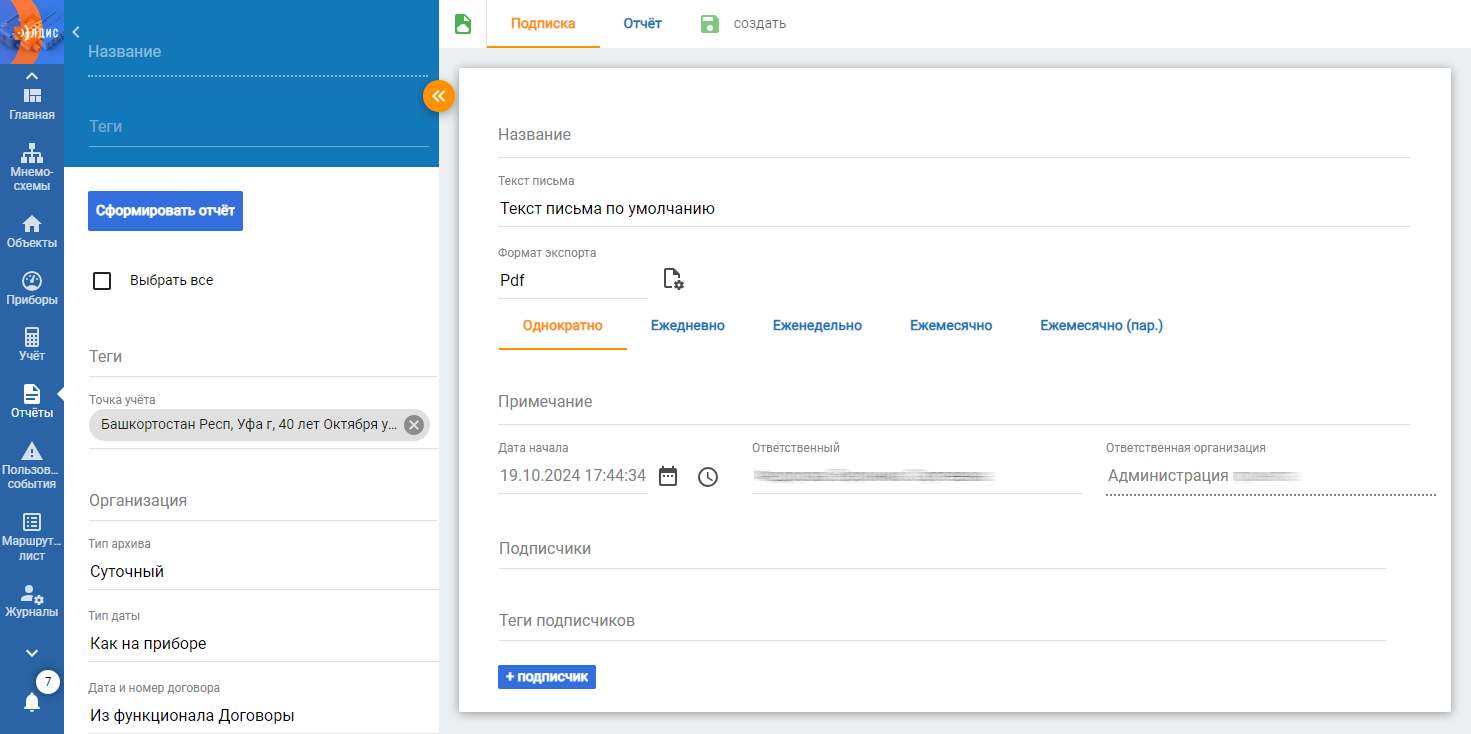1471x734 pixels.
Task: Click the Подписчики input field
Action: [942, 549]
